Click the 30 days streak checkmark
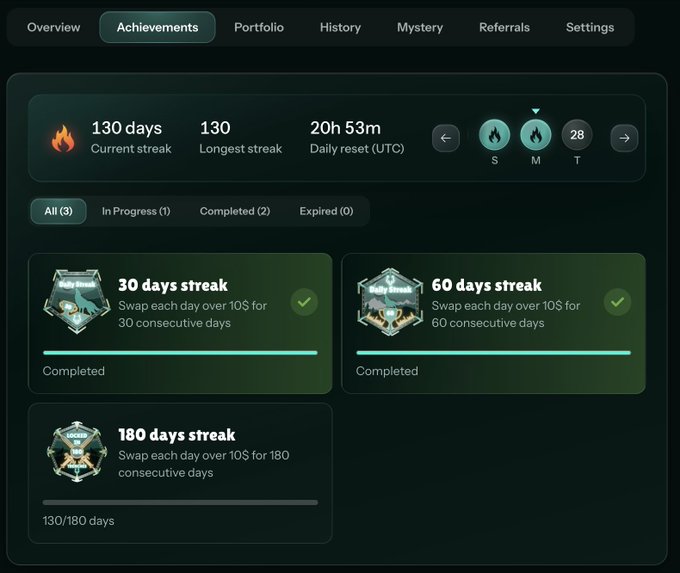Image resolution: width=680 pixels, height=573 pixels. tap(304, 302)
